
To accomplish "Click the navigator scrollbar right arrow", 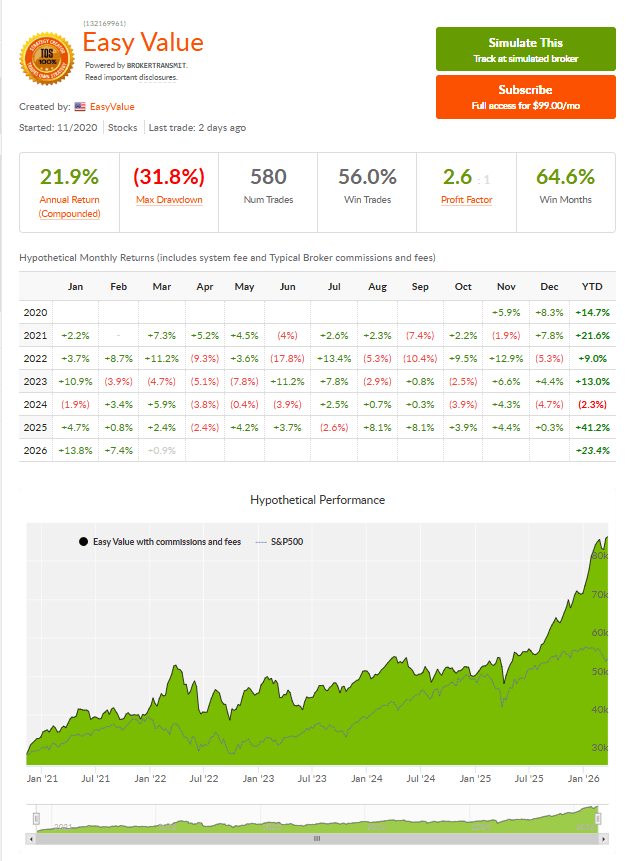I will (603, 838).
